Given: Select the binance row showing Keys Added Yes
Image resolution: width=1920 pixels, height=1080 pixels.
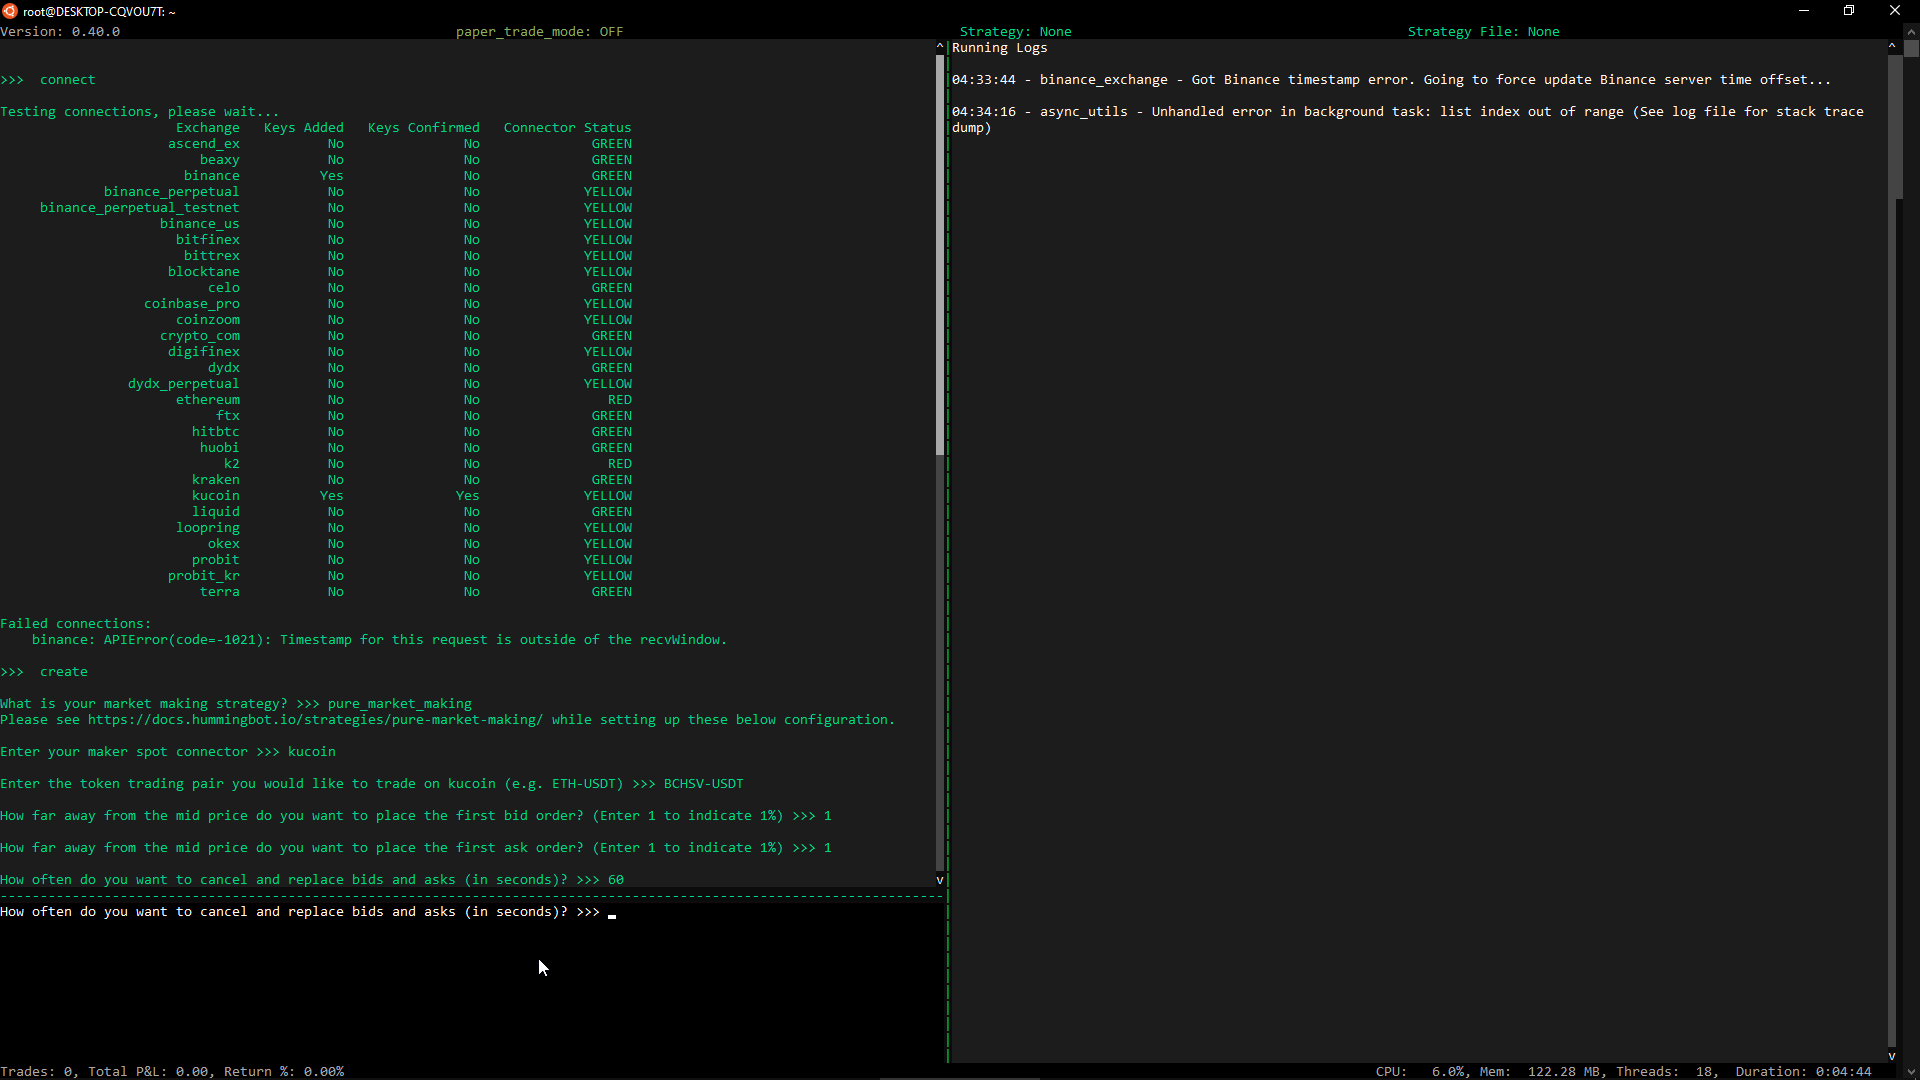Looking at the screenshot, I should pos(213,175).
